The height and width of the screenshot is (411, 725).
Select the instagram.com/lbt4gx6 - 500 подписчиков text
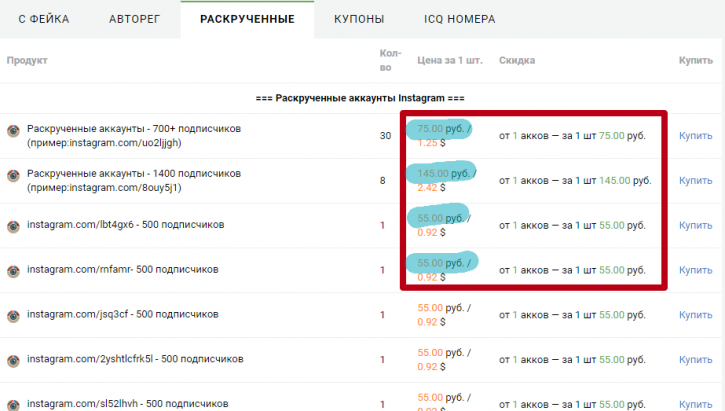[x=125, y=225]
